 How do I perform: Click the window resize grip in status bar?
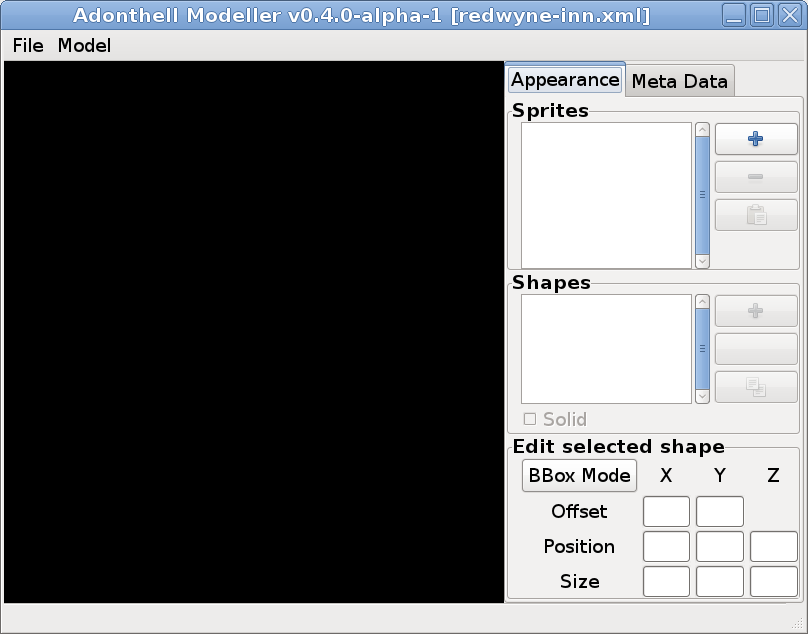[x=799, y=625]
